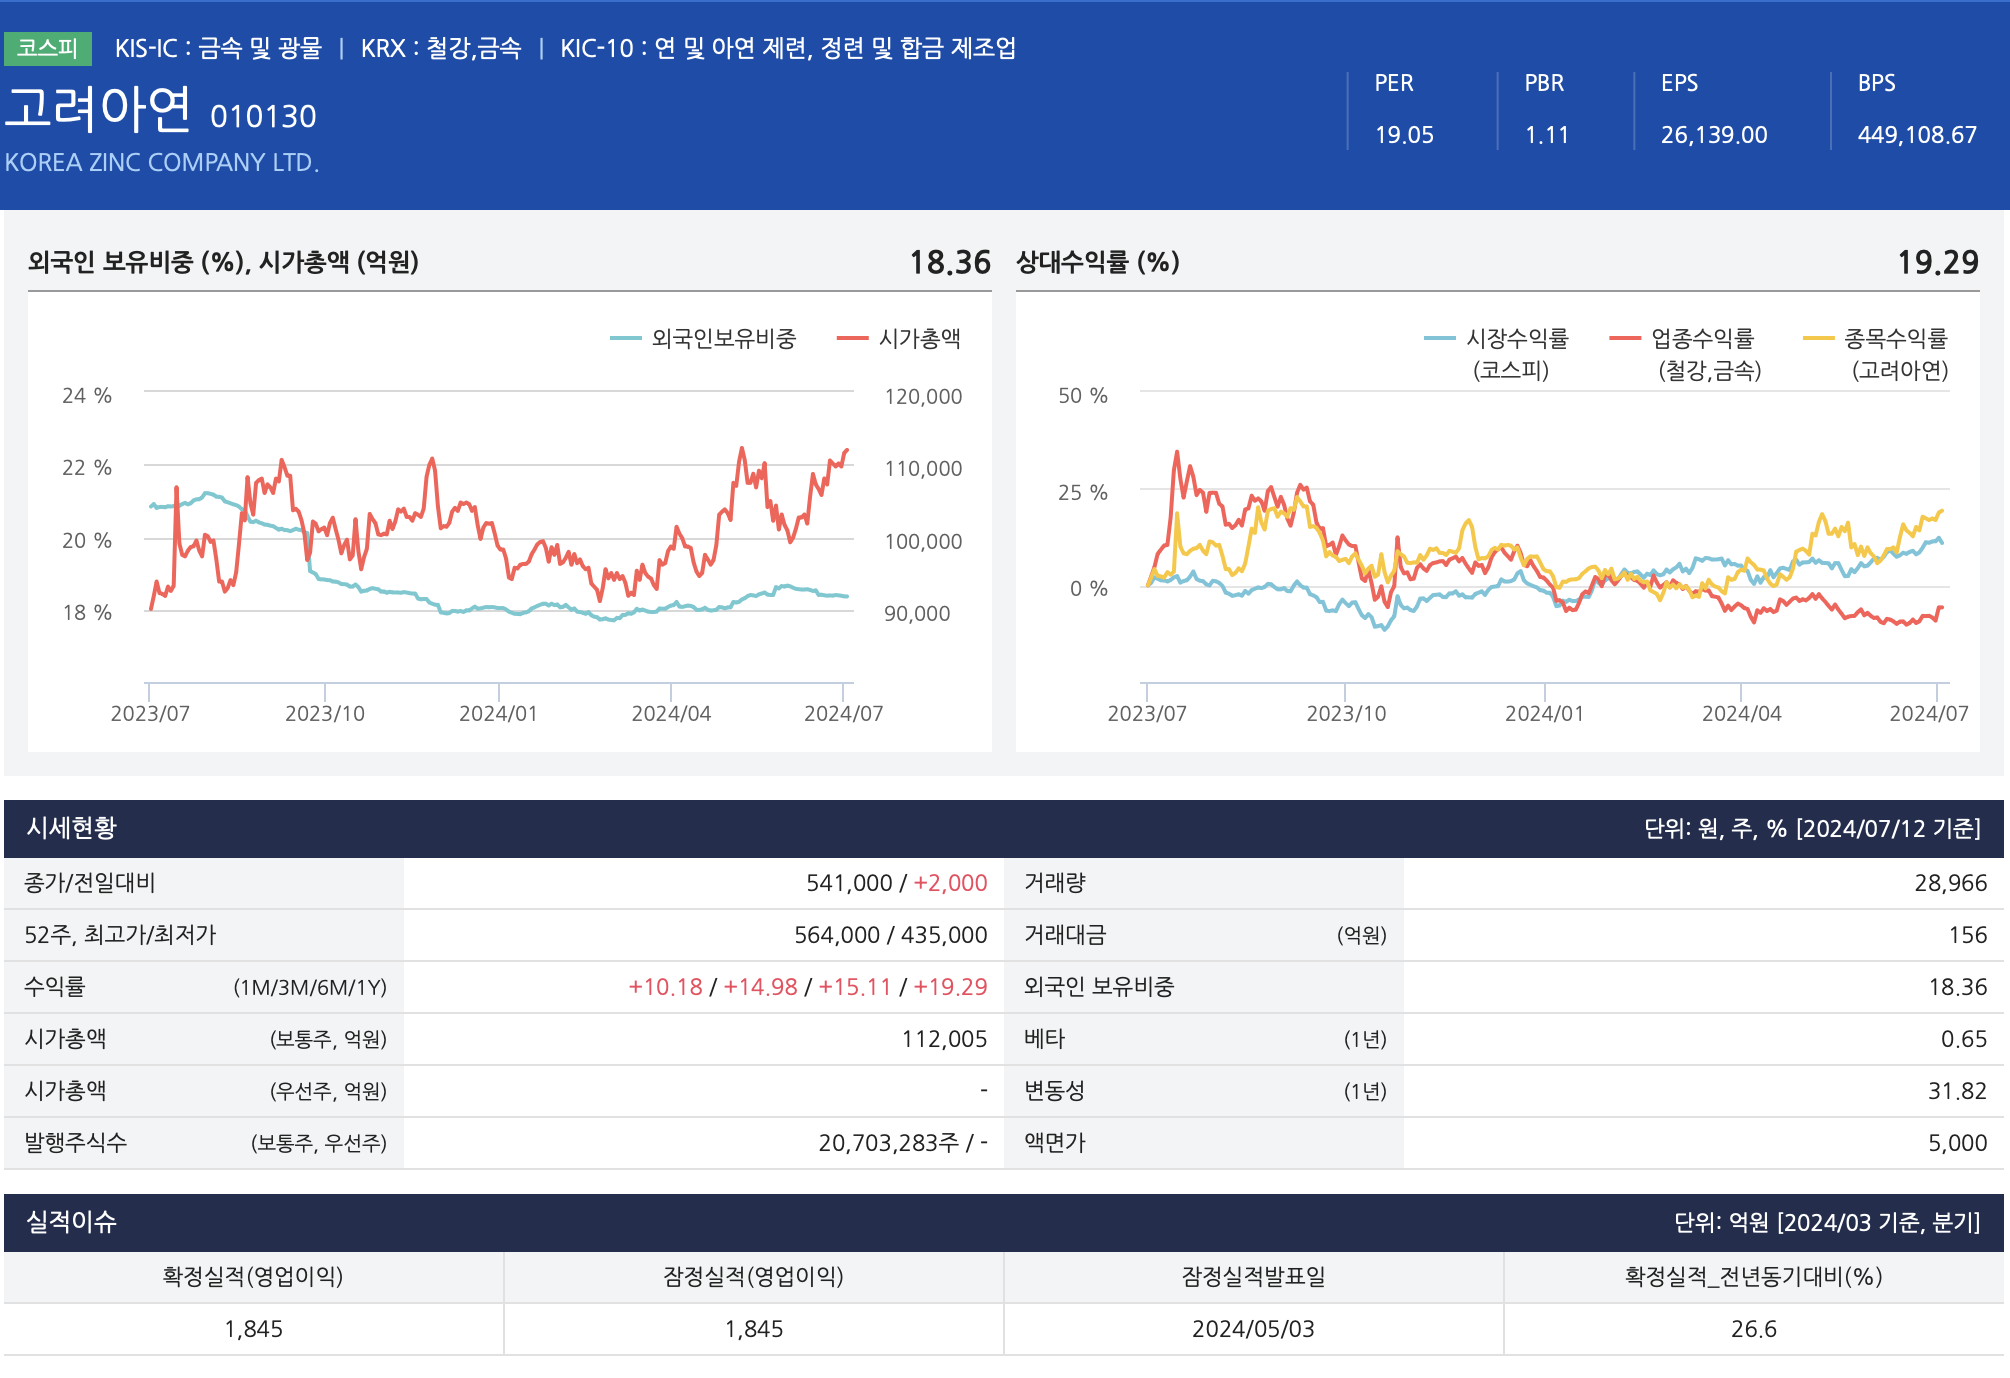Click the 외국인보유비중 blue legend line swatch
2010x1378 pixels.
pos(626,339)
